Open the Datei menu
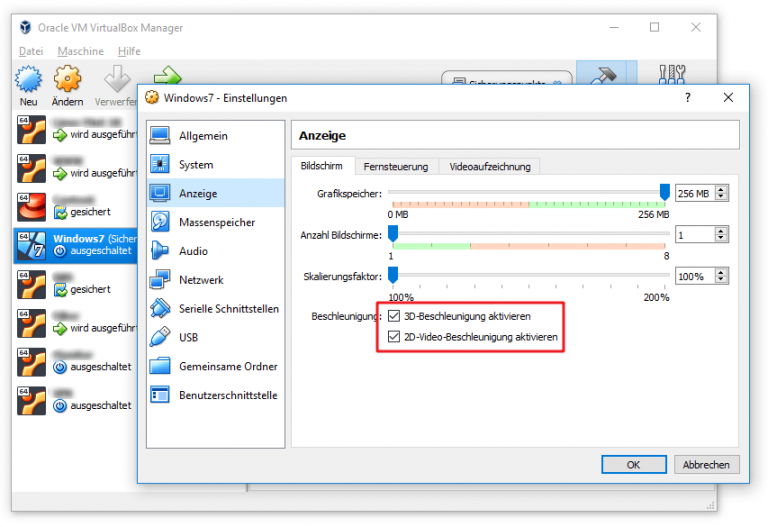Screen dimensions: 768x527 coord(31,51)
